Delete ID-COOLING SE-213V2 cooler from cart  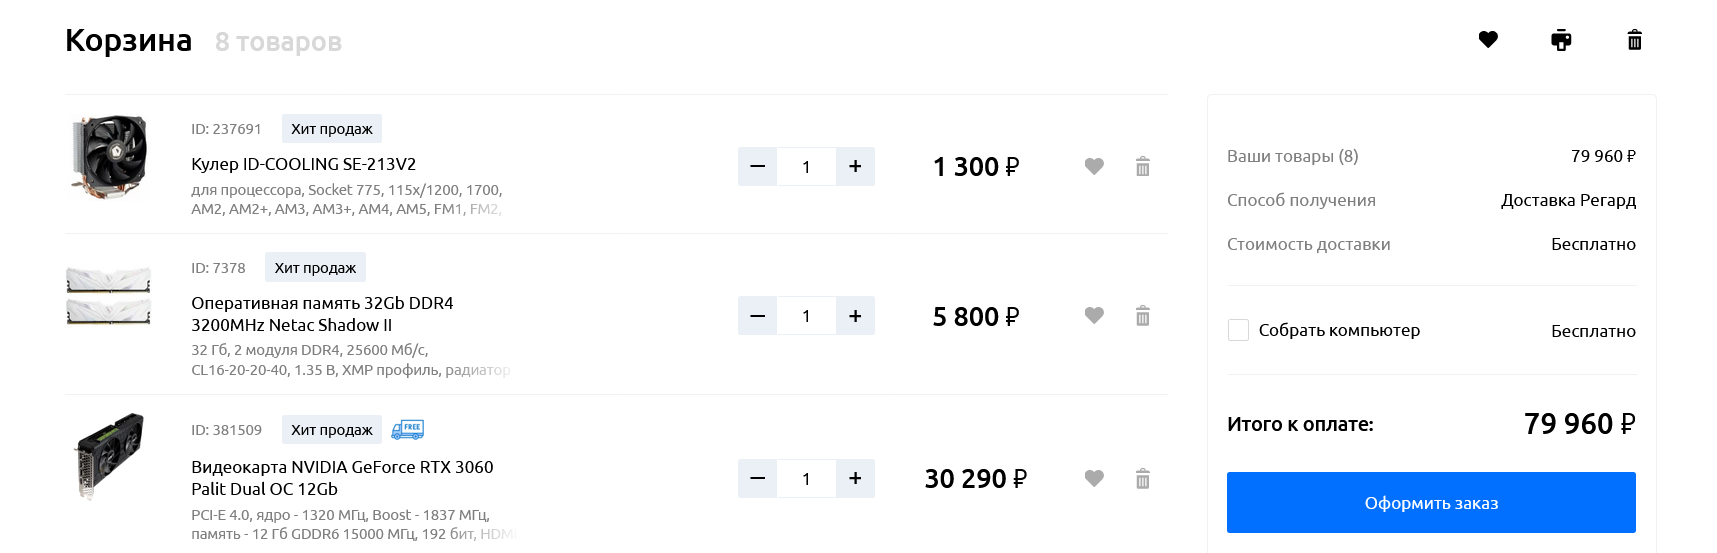click(1143, 166)
